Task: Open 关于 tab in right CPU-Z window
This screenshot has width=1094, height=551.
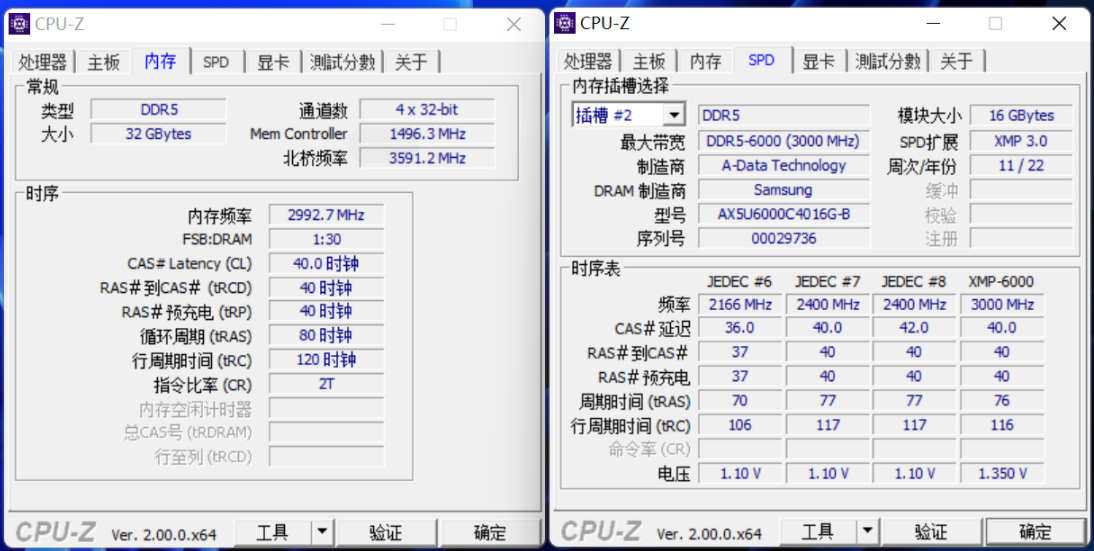Action: 957,61
